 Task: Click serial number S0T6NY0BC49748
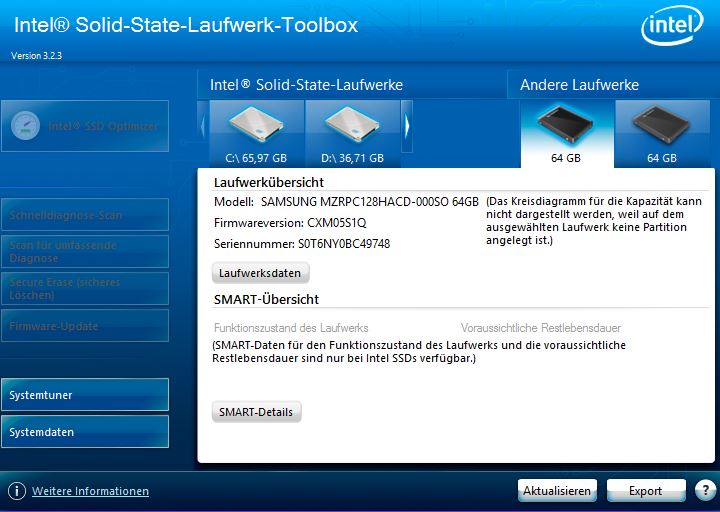[344, 243]
